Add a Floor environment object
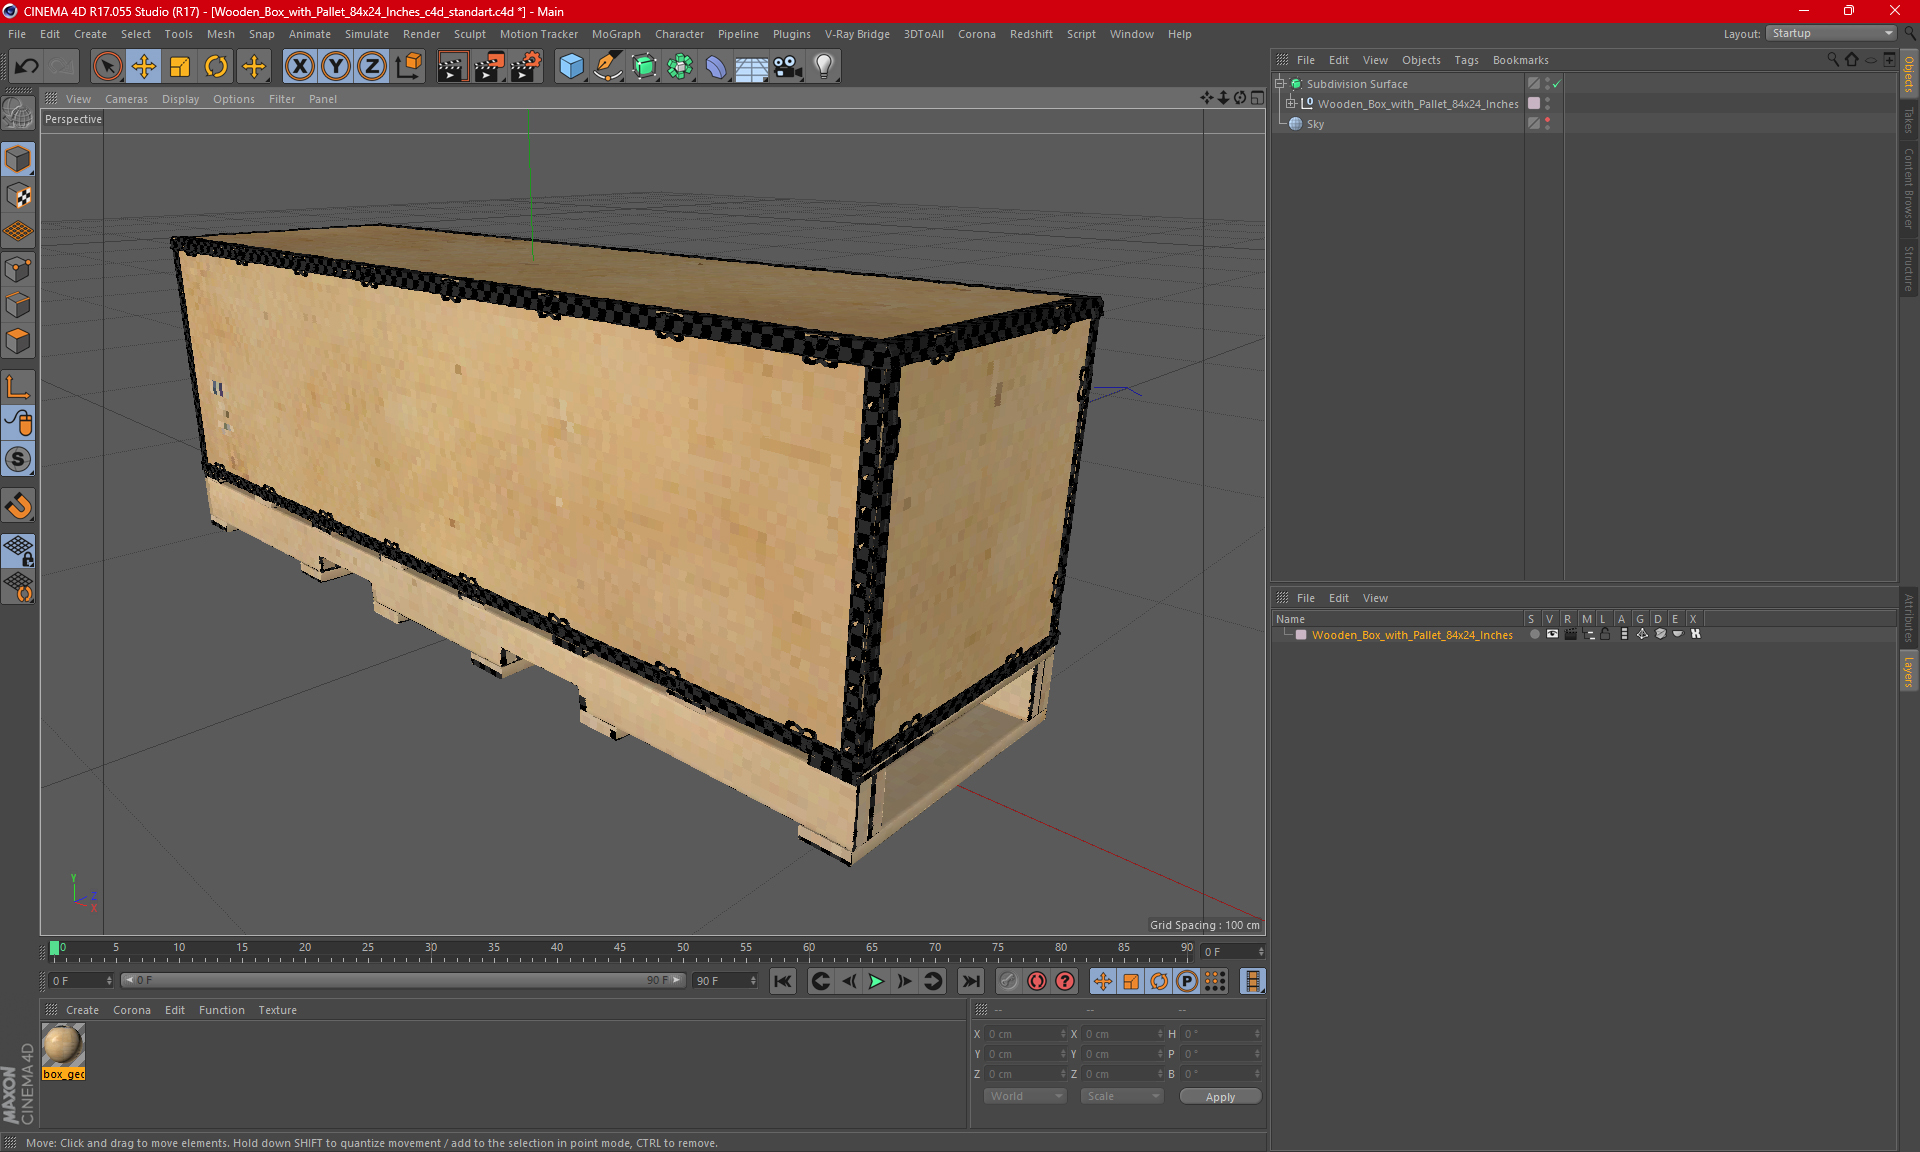1920x1152 pixels. 752,66
